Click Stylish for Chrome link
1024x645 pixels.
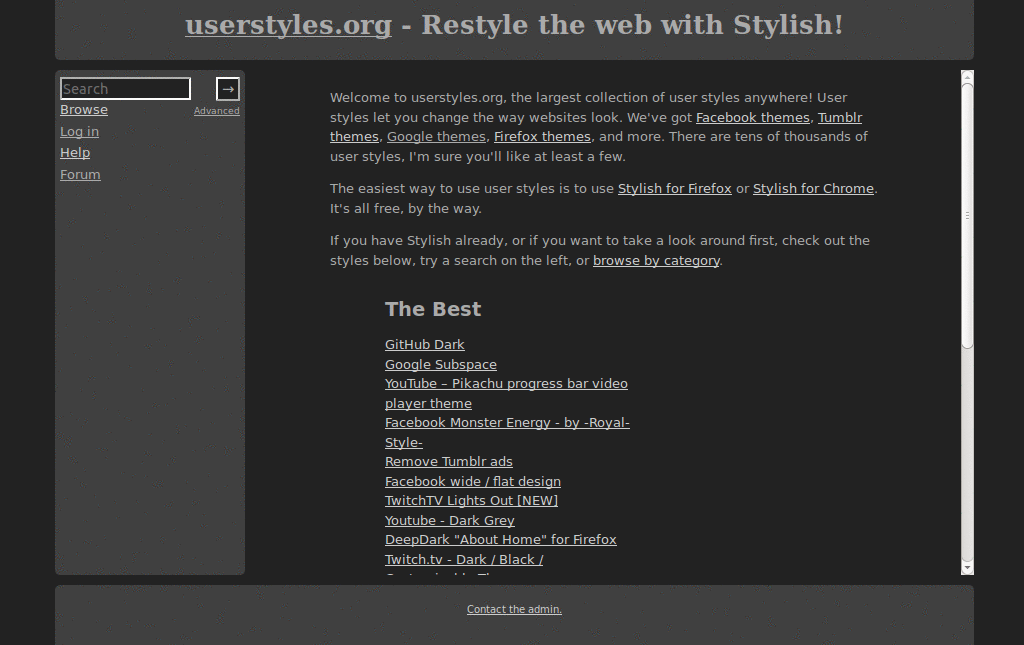click(x=813, y=188)
